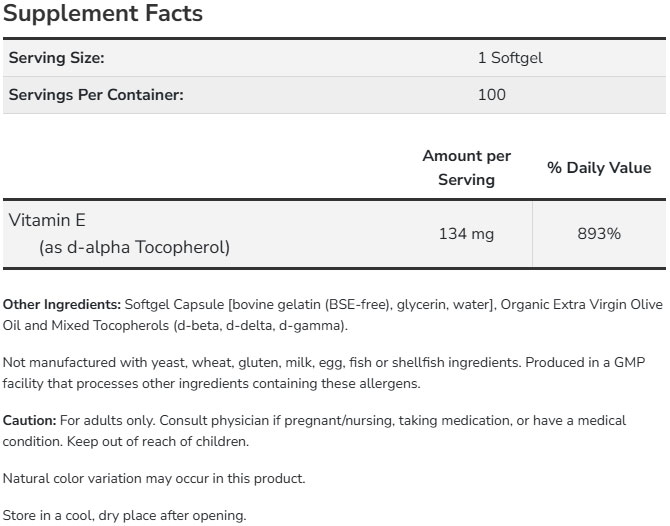Screen dimensions: 670x526
Task: Select the 100 servings value
Action: (x=492, y=95)
